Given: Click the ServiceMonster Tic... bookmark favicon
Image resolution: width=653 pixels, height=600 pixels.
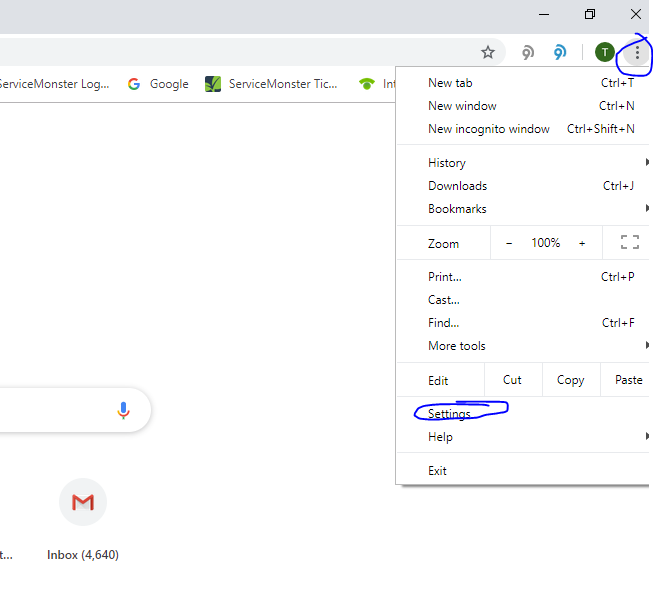Looking at the screenshot, I should [213, 84].
